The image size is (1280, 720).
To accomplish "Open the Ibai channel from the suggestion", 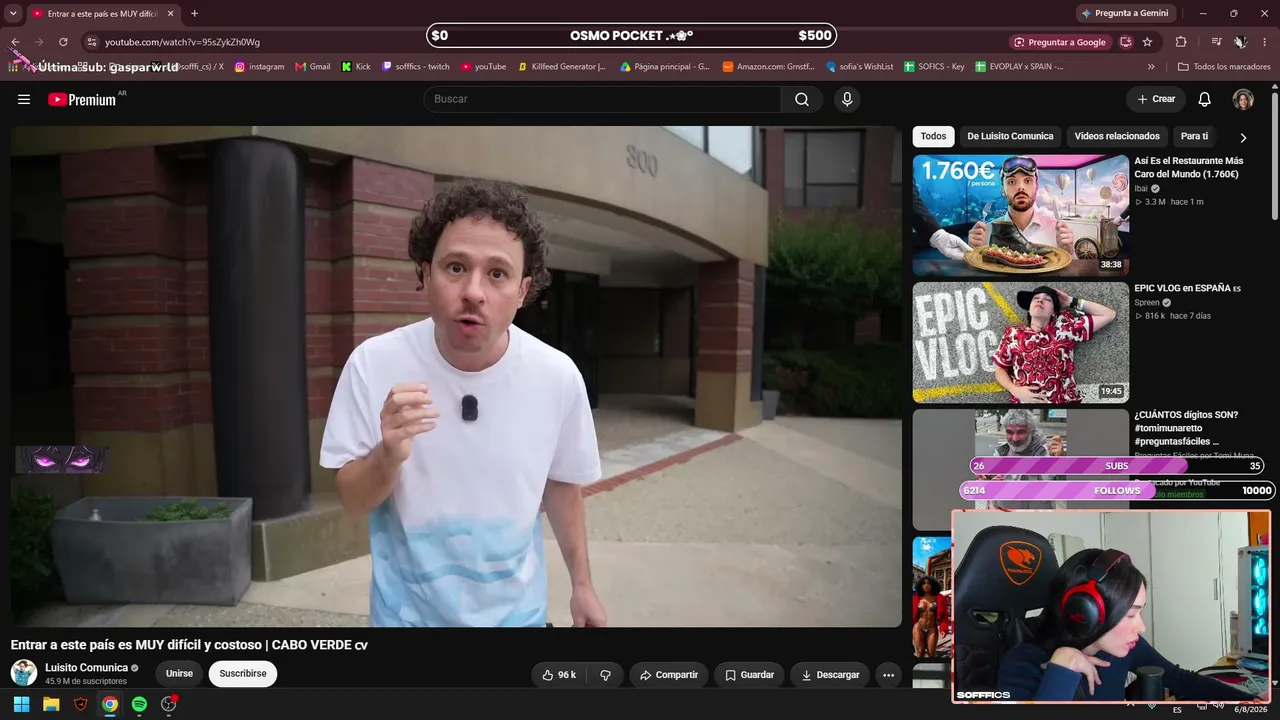I will point(1141,188).
